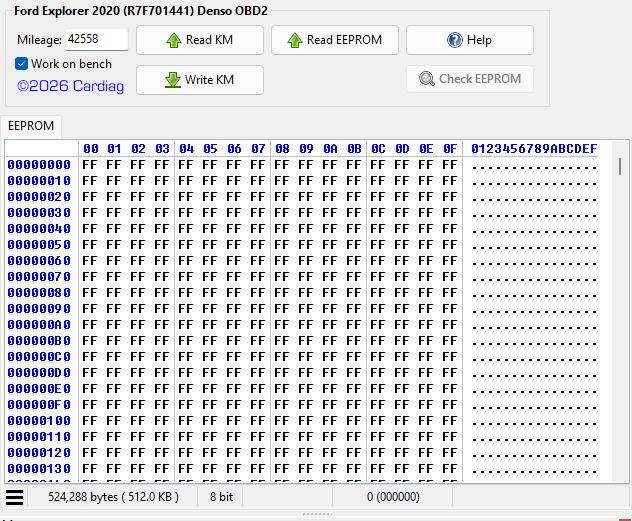Click the 0123456789ABCDEF ASCII column header
The image size is (632, 521).
[533, 149]
